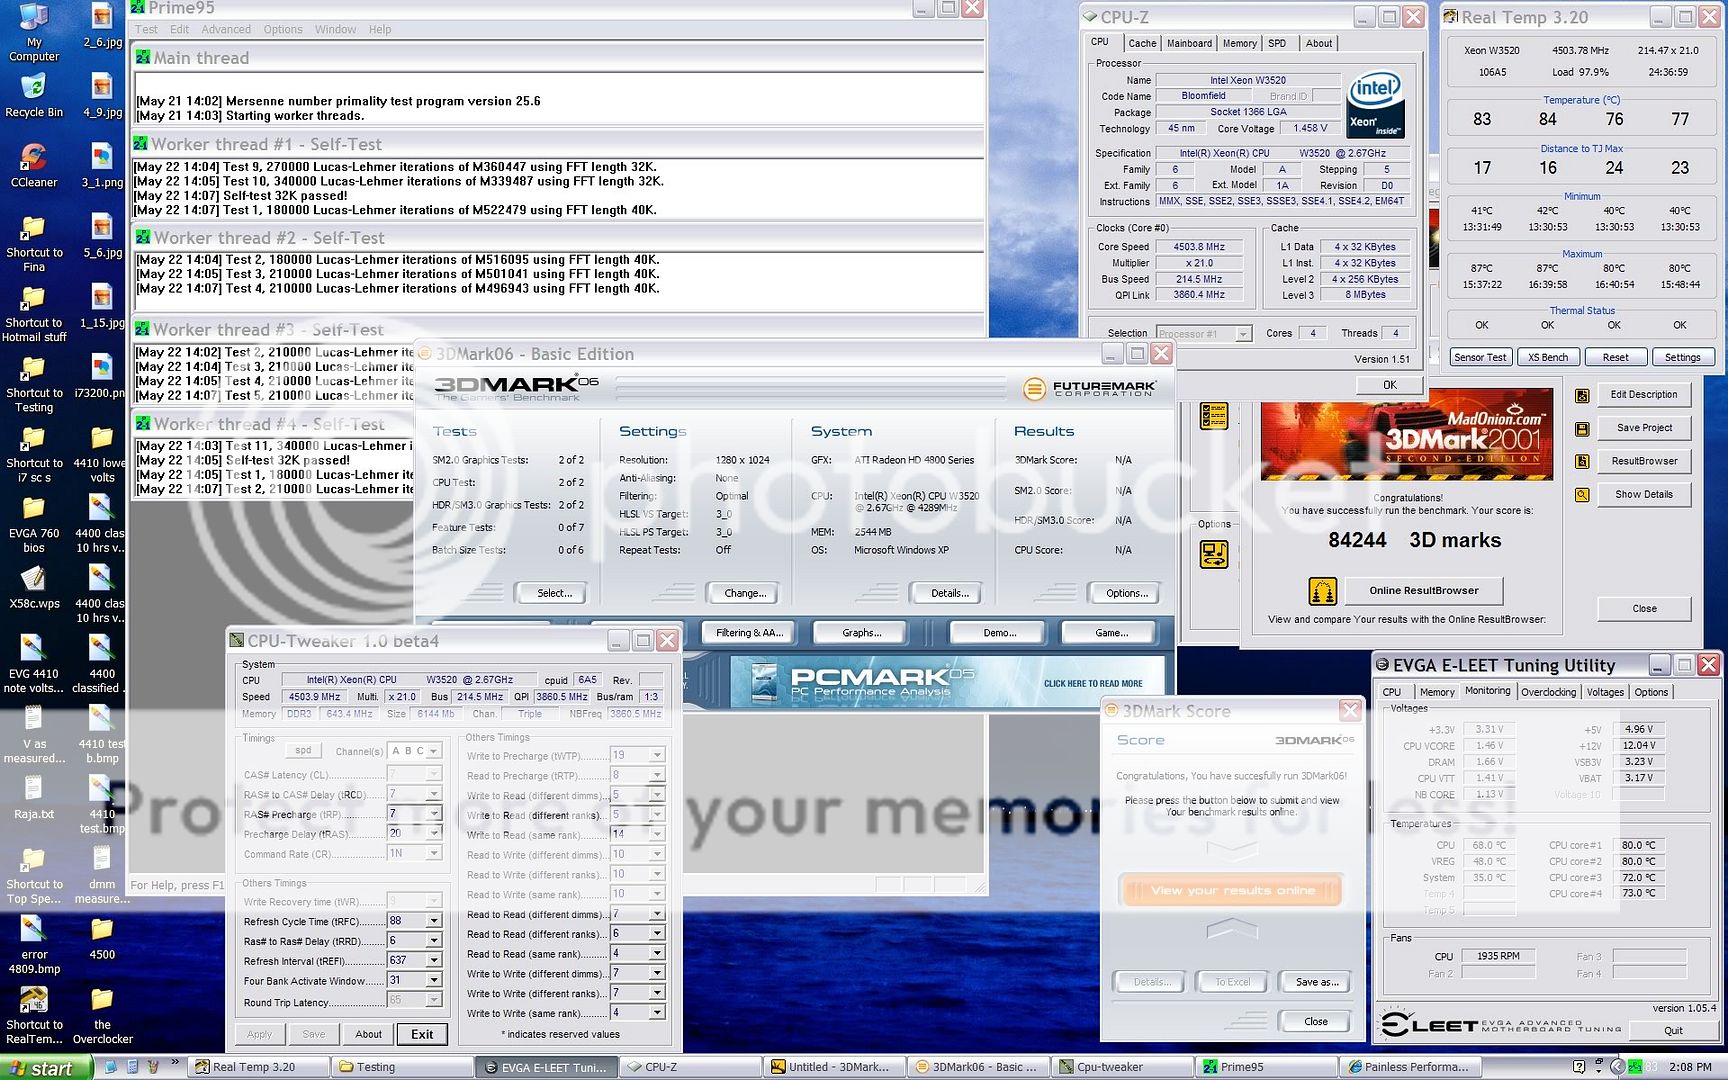Click the first quick launch taskbar icon
The height and width of the screenshot is (1080, 1728).
[x=110, y=1067]
